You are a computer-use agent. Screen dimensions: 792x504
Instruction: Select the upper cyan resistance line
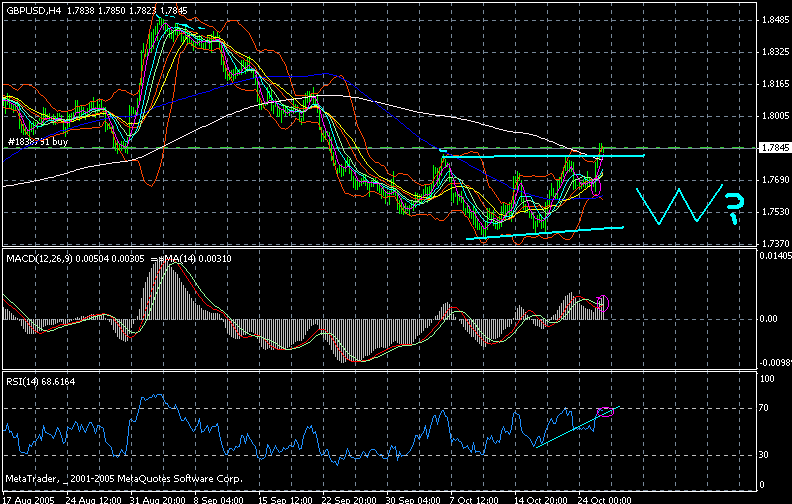point(540,156)
